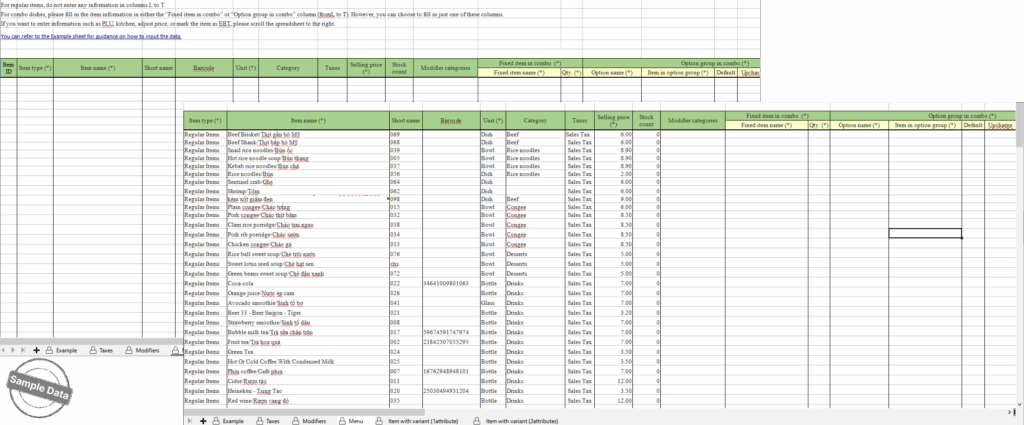Open the Modifiers tab in lower sheet bar

point(314,422)
